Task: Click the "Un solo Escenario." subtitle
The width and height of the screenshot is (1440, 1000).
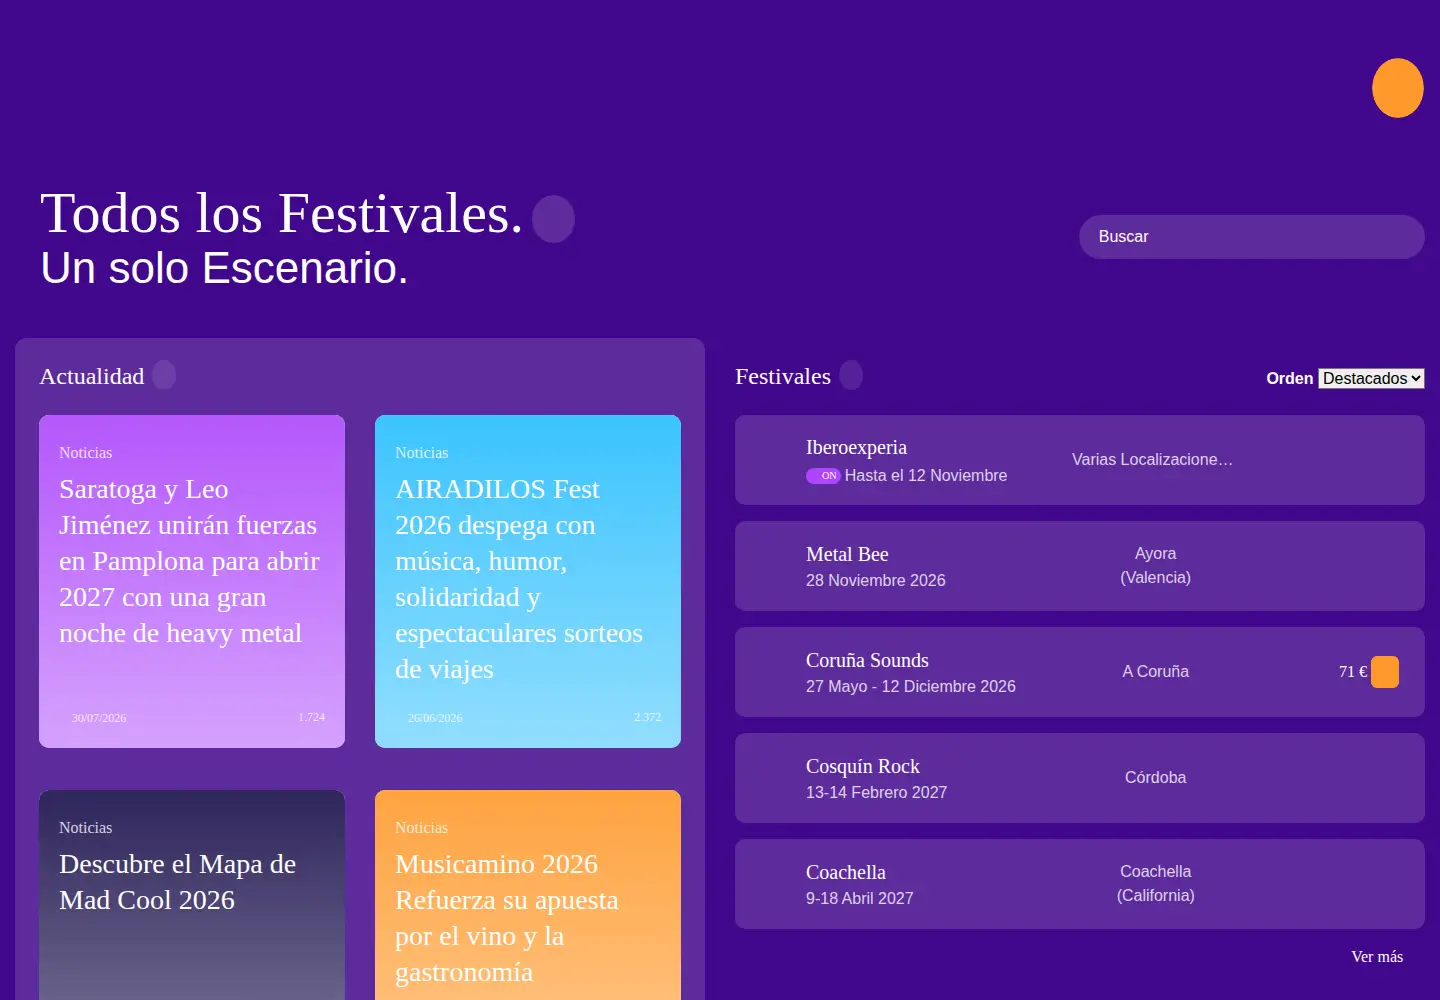Action: [224, 268]
